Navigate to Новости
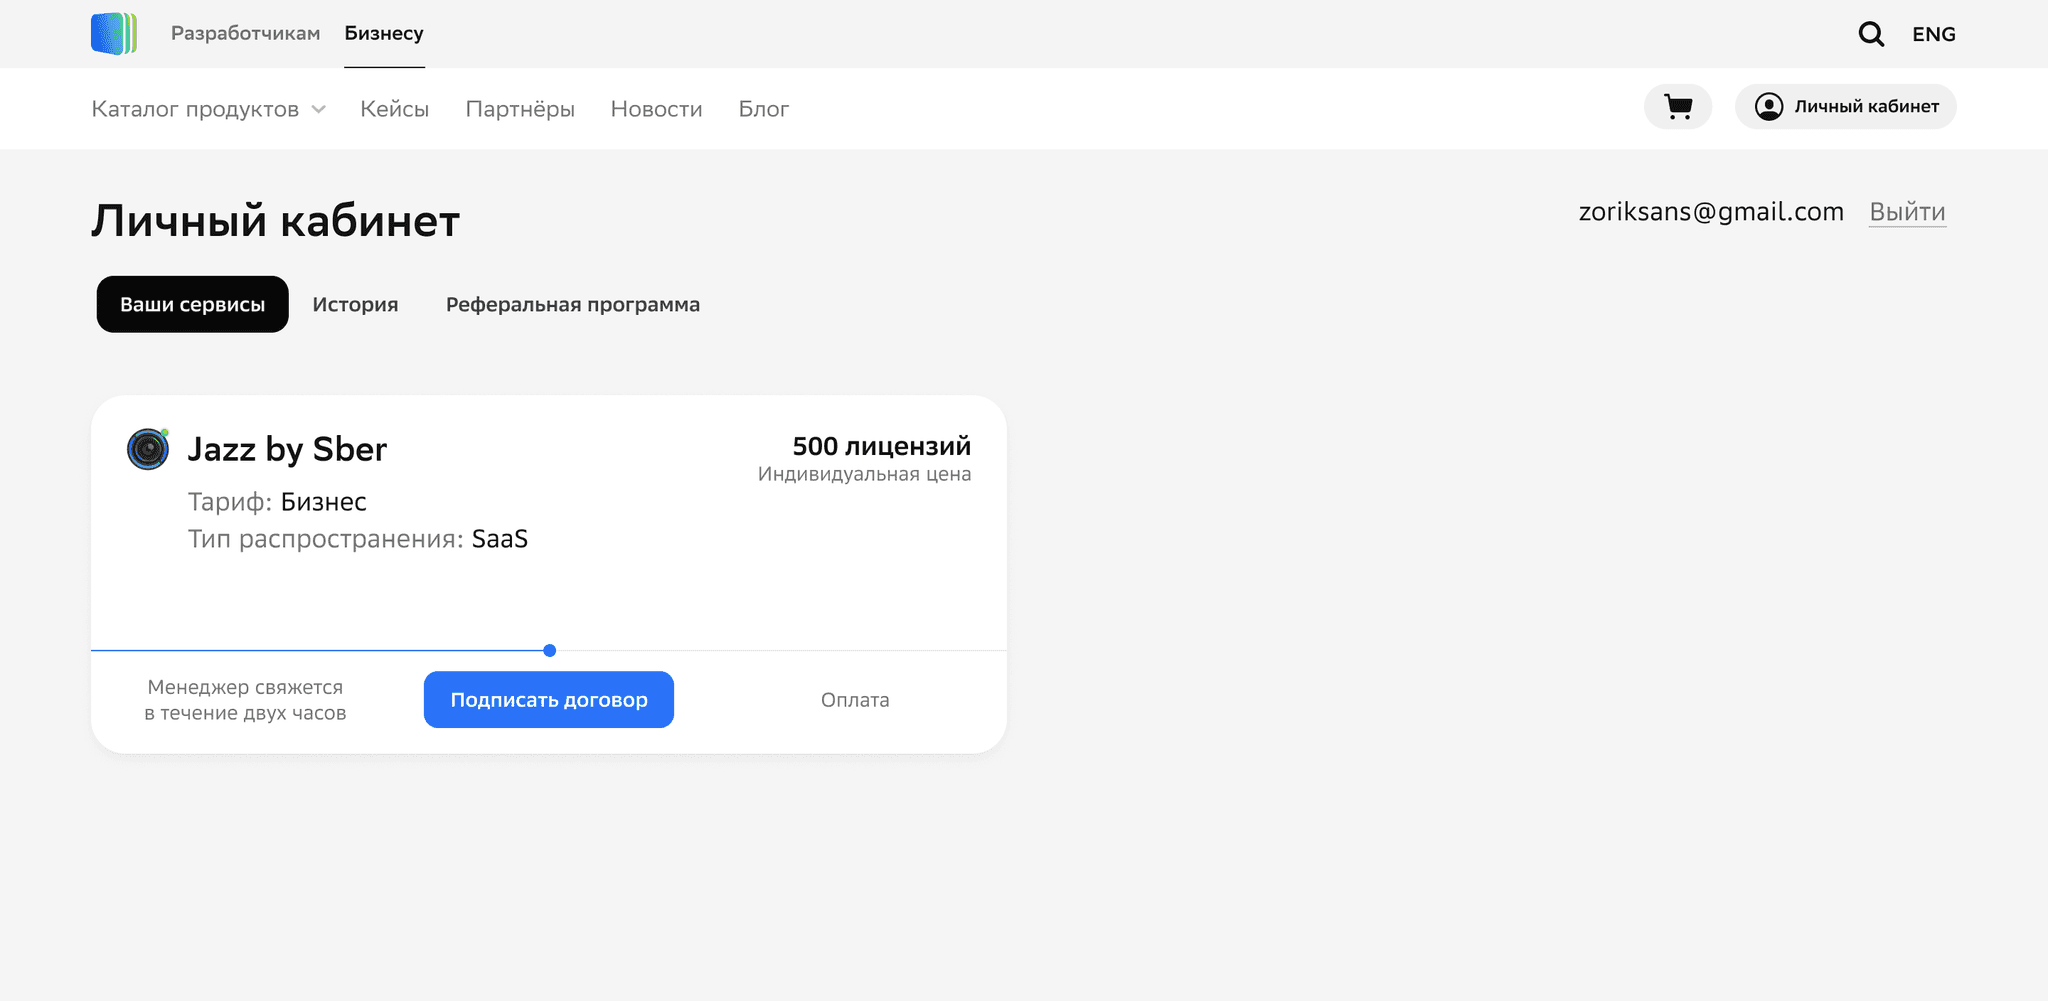 (x=656, y=109)
